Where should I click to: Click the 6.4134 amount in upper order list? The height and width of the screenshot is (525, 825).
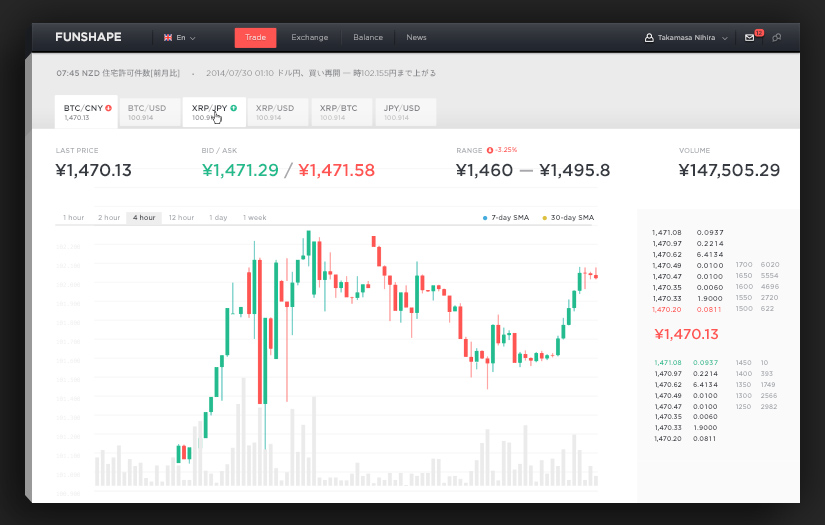pyautogui.click(x=710, y=255)
